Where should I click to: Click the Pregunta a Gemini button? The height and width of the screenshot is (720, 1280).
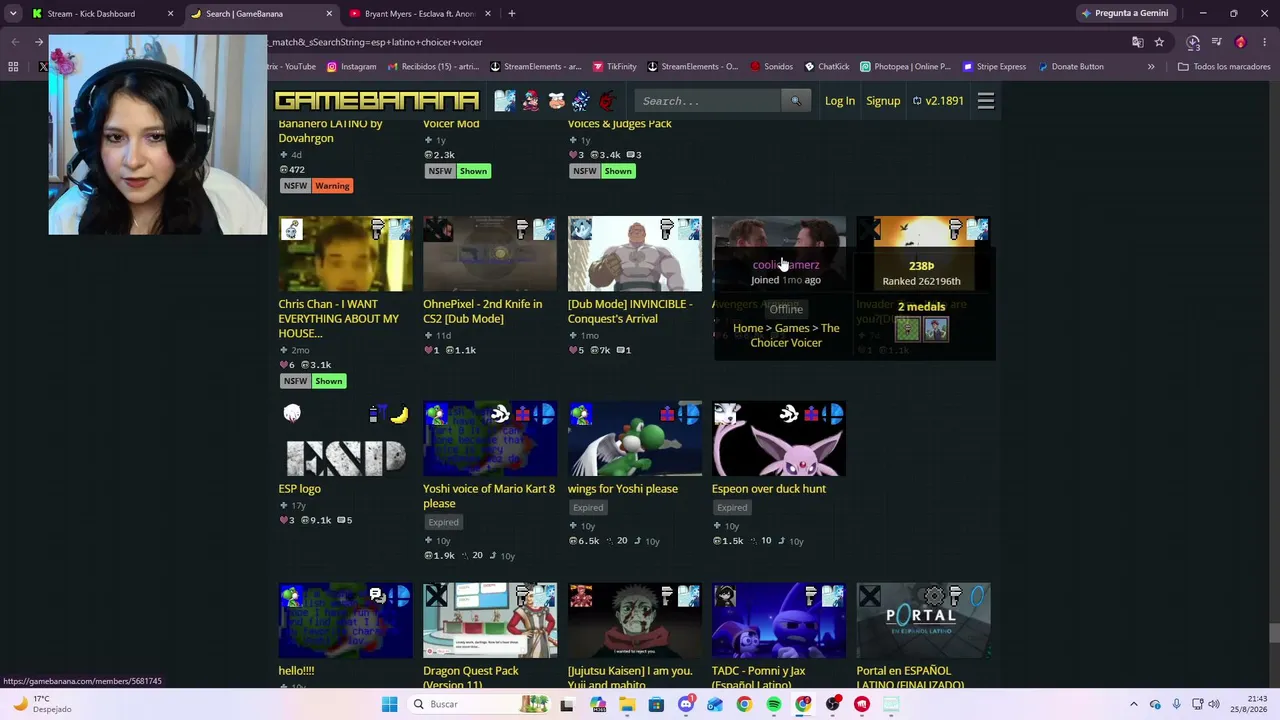(x=1125, y=14)
